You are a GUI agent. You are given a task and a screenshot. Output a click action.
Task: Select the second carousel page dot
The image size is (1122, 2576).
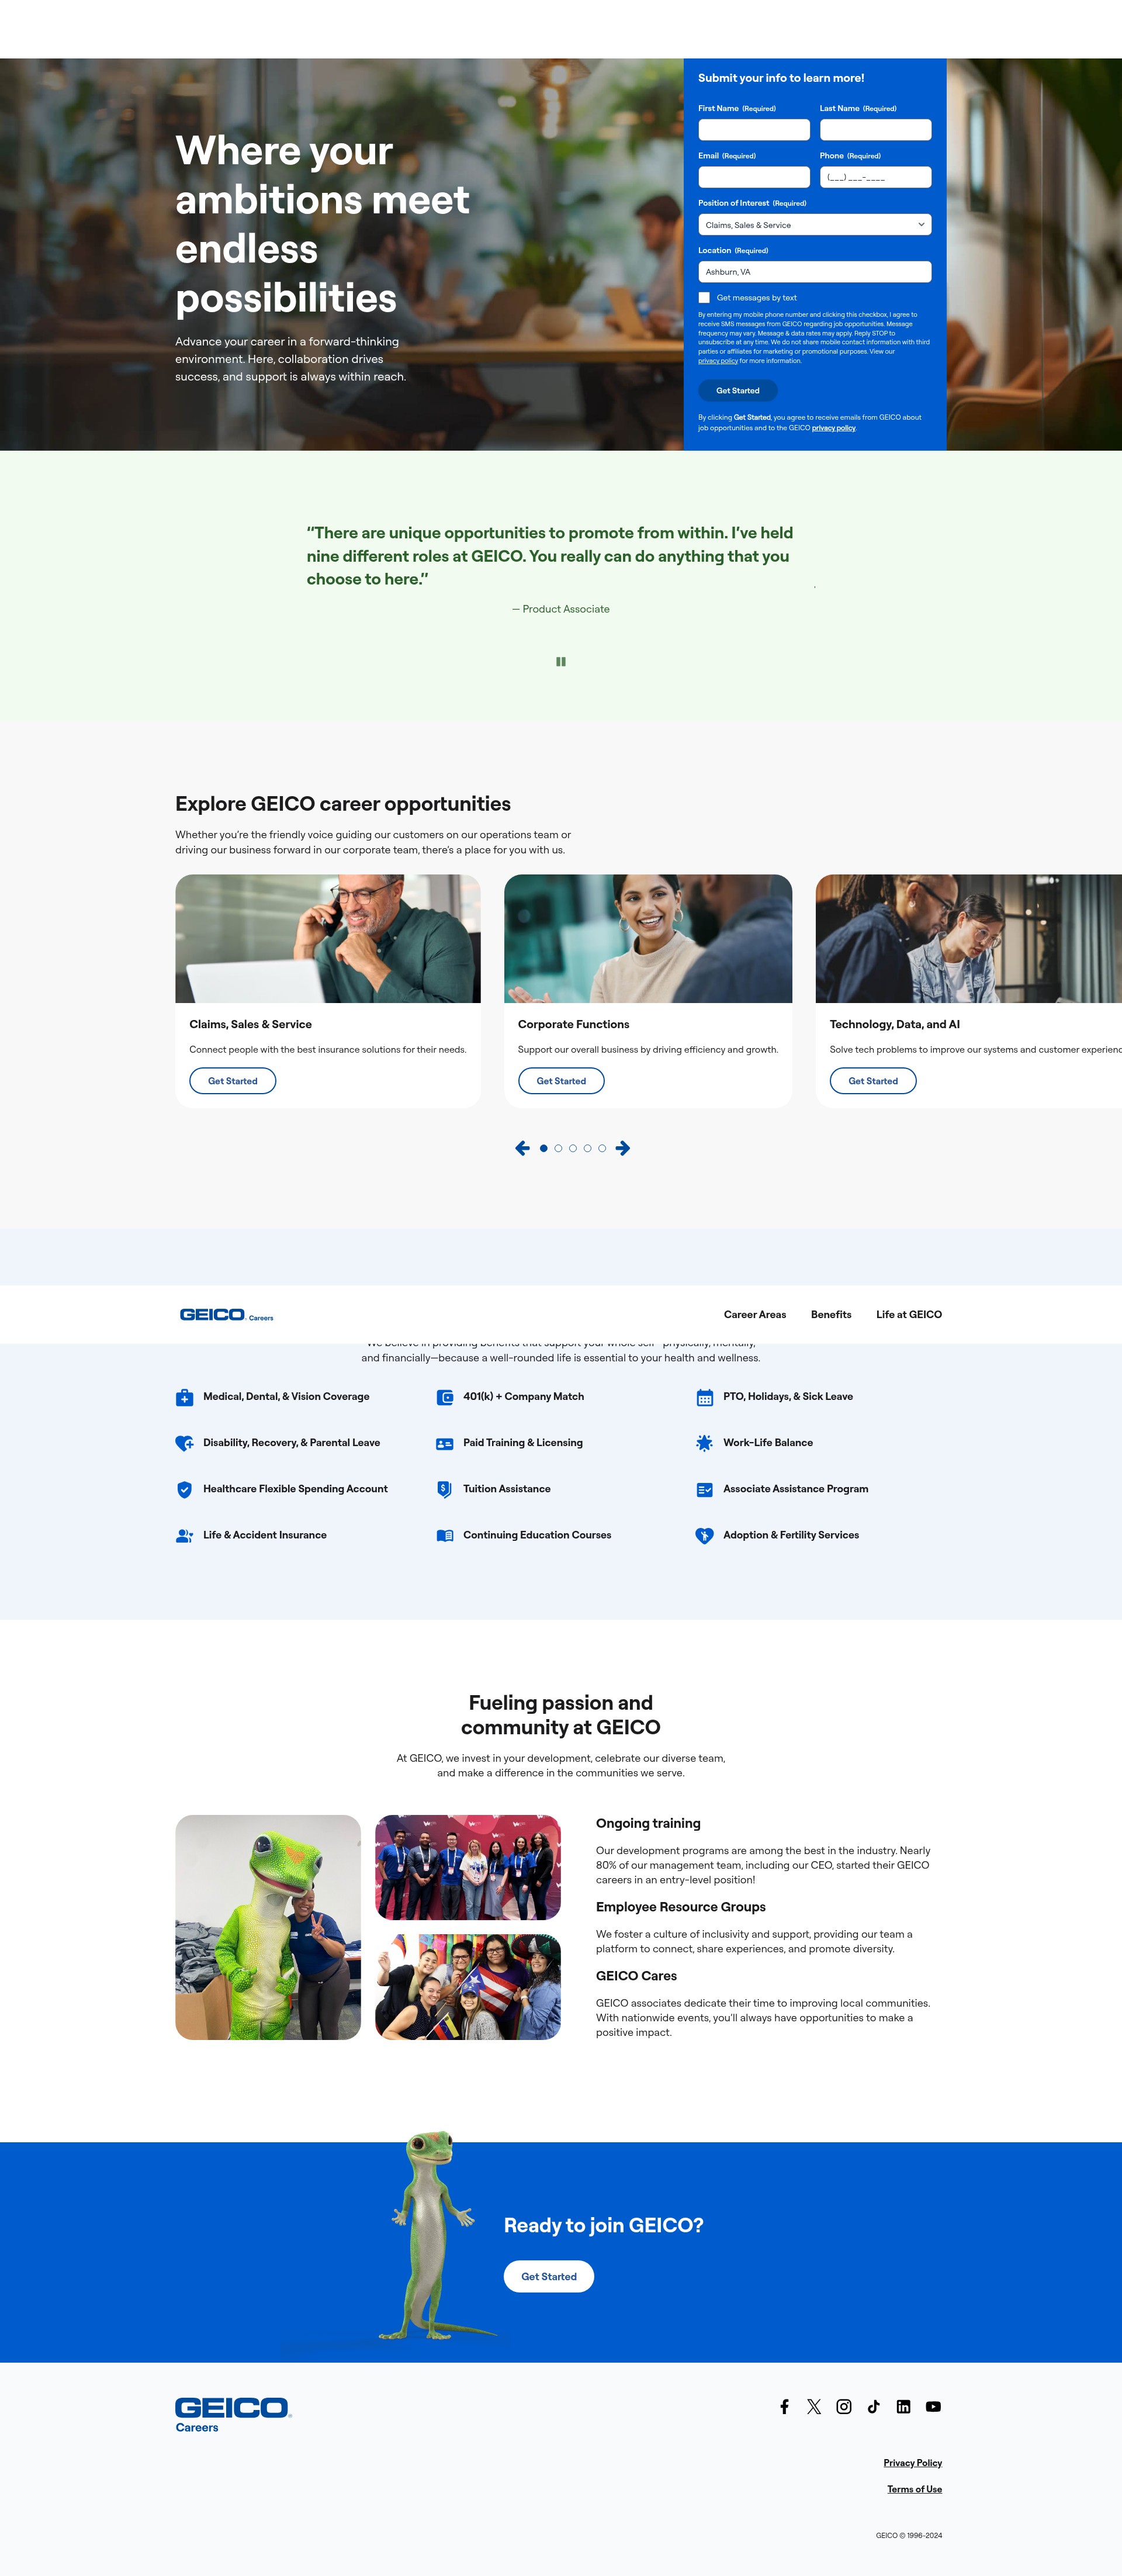[x=558, y=1148]
